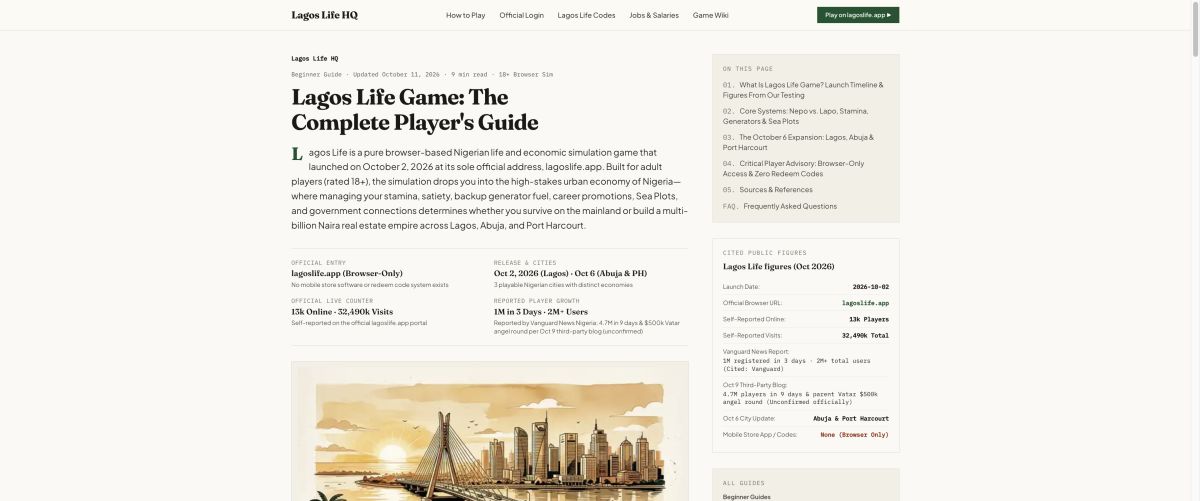Viewport: 1200px width, 501px height.
Task: Click '1M in 3 Days · 2M+ Users' value
Action: tap(541, 311)
